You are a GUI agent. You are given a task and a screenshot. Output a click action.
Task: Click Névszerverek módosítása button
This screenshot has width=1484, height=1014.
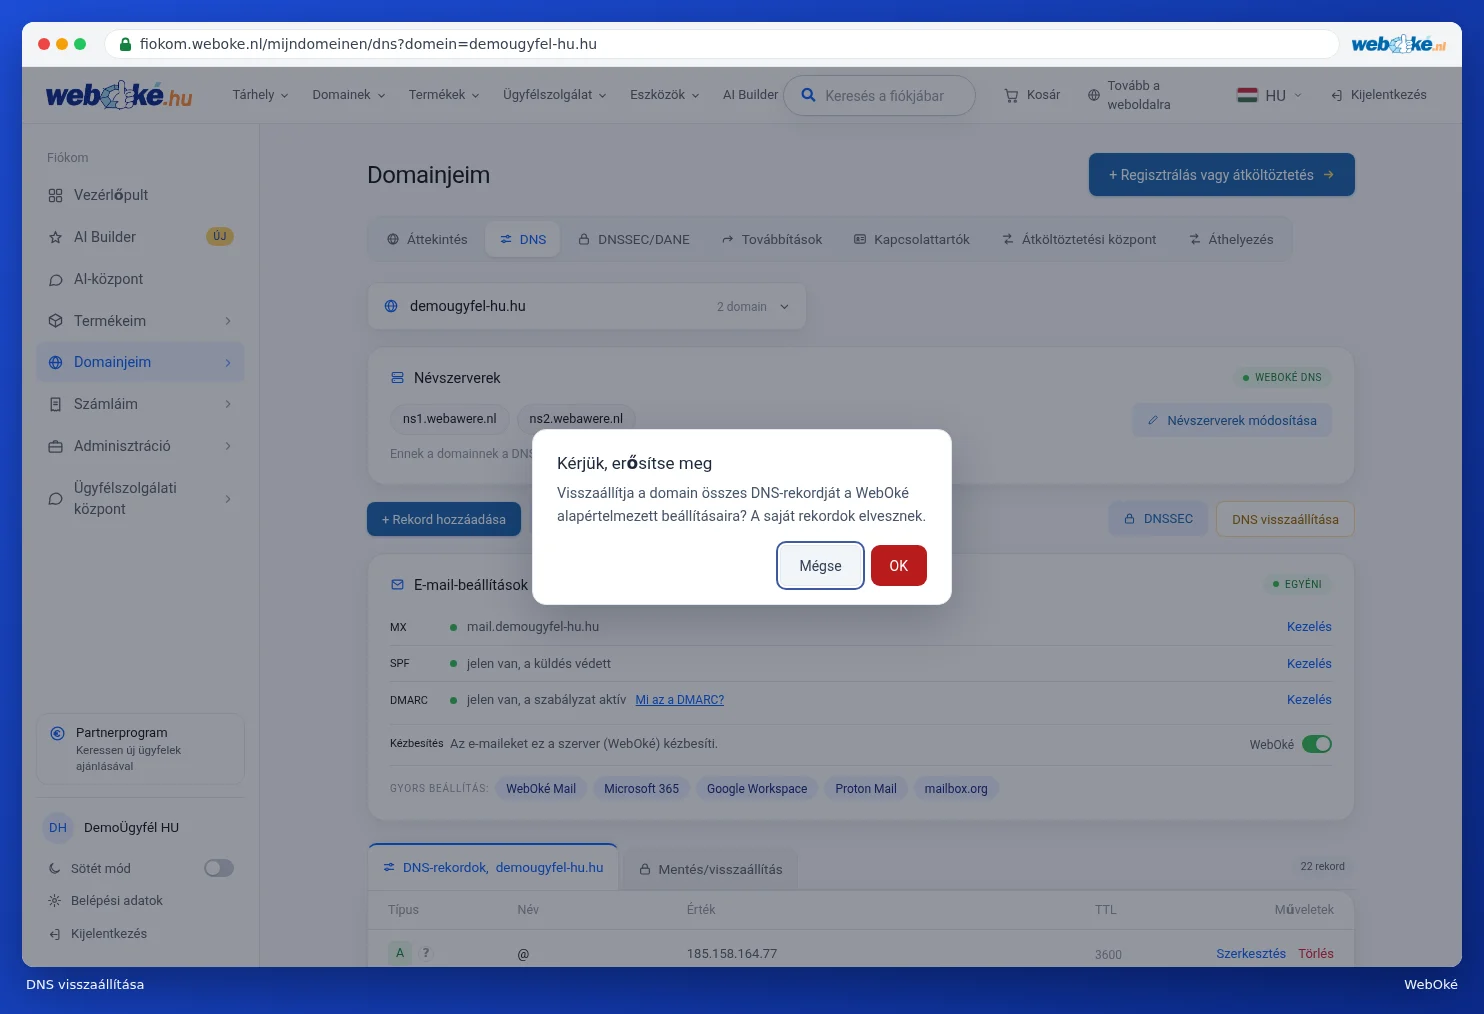(x=1232, y=421)
